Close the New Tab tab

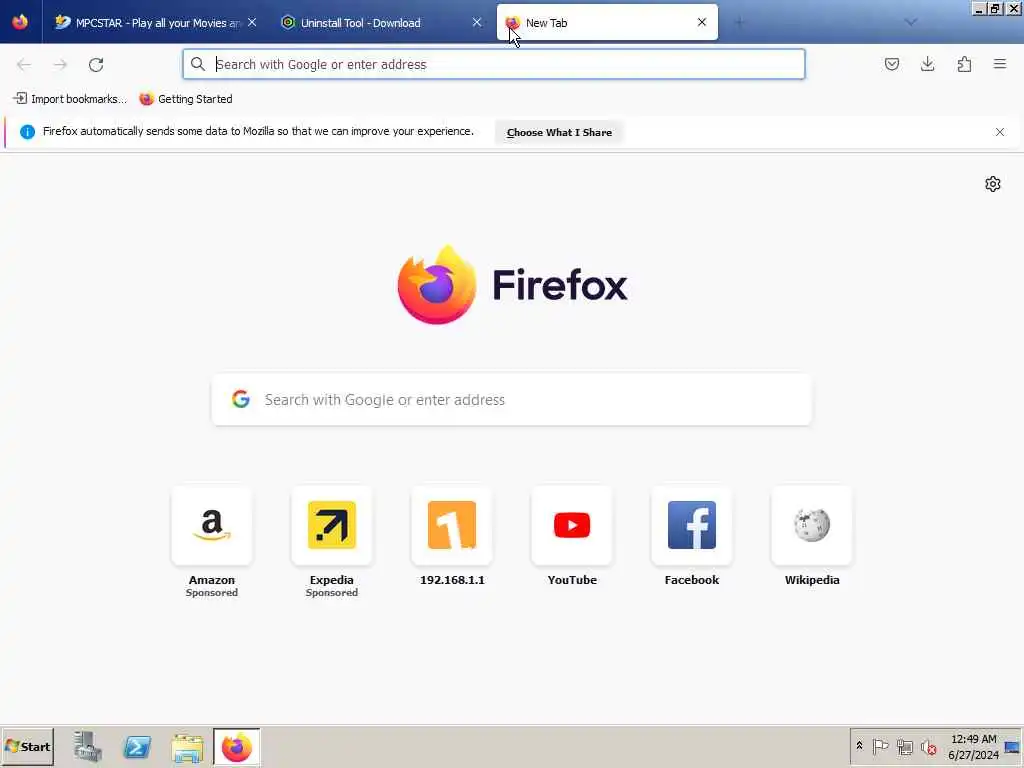pos(701,23)
